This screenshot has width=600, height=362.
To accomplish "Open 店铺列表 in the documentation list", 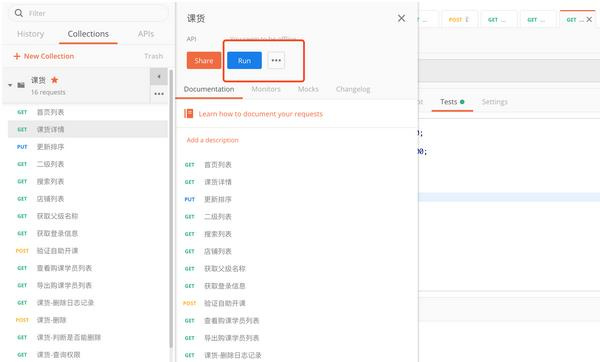I will [218, 251].
